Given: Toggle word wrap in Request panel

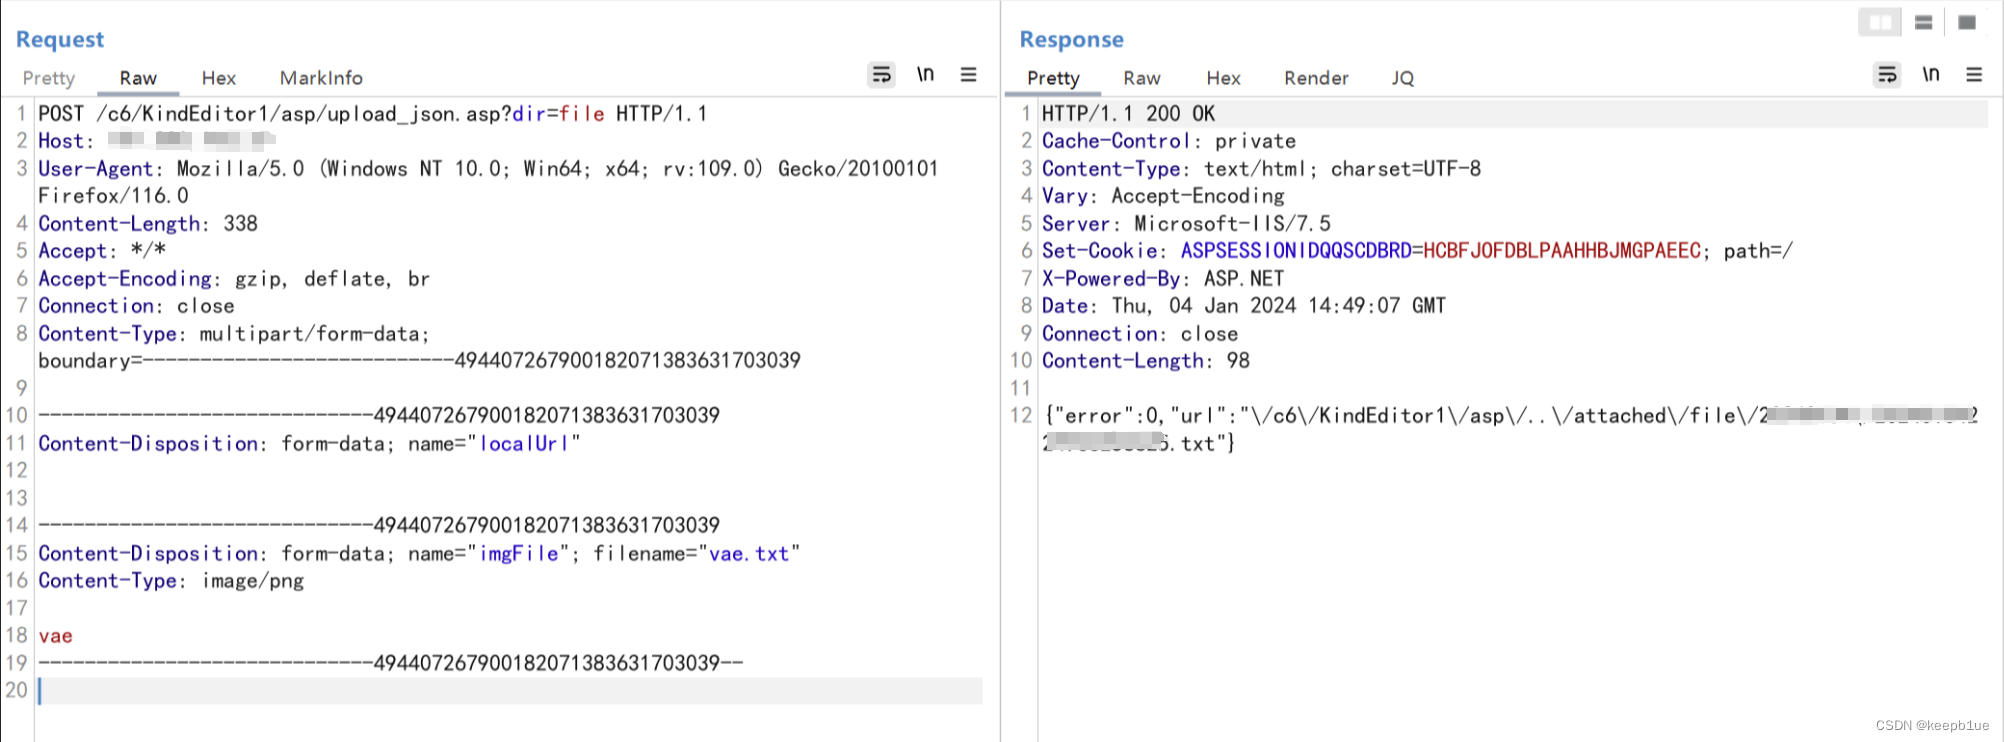Looking at the screenshot, I should point(881,75).
